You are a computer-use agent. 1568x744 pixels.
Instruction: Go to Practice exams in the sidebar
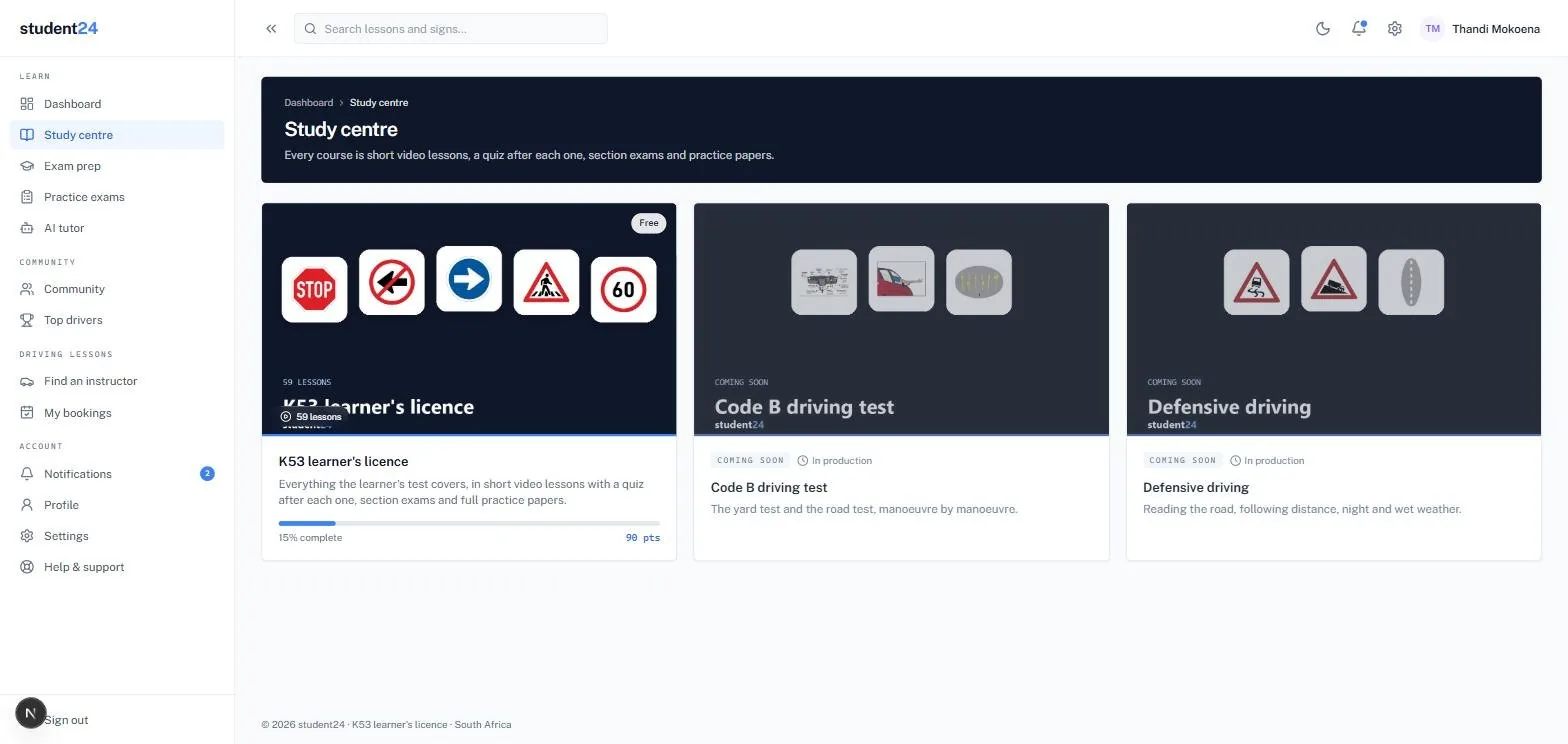(x=117, y=197)
